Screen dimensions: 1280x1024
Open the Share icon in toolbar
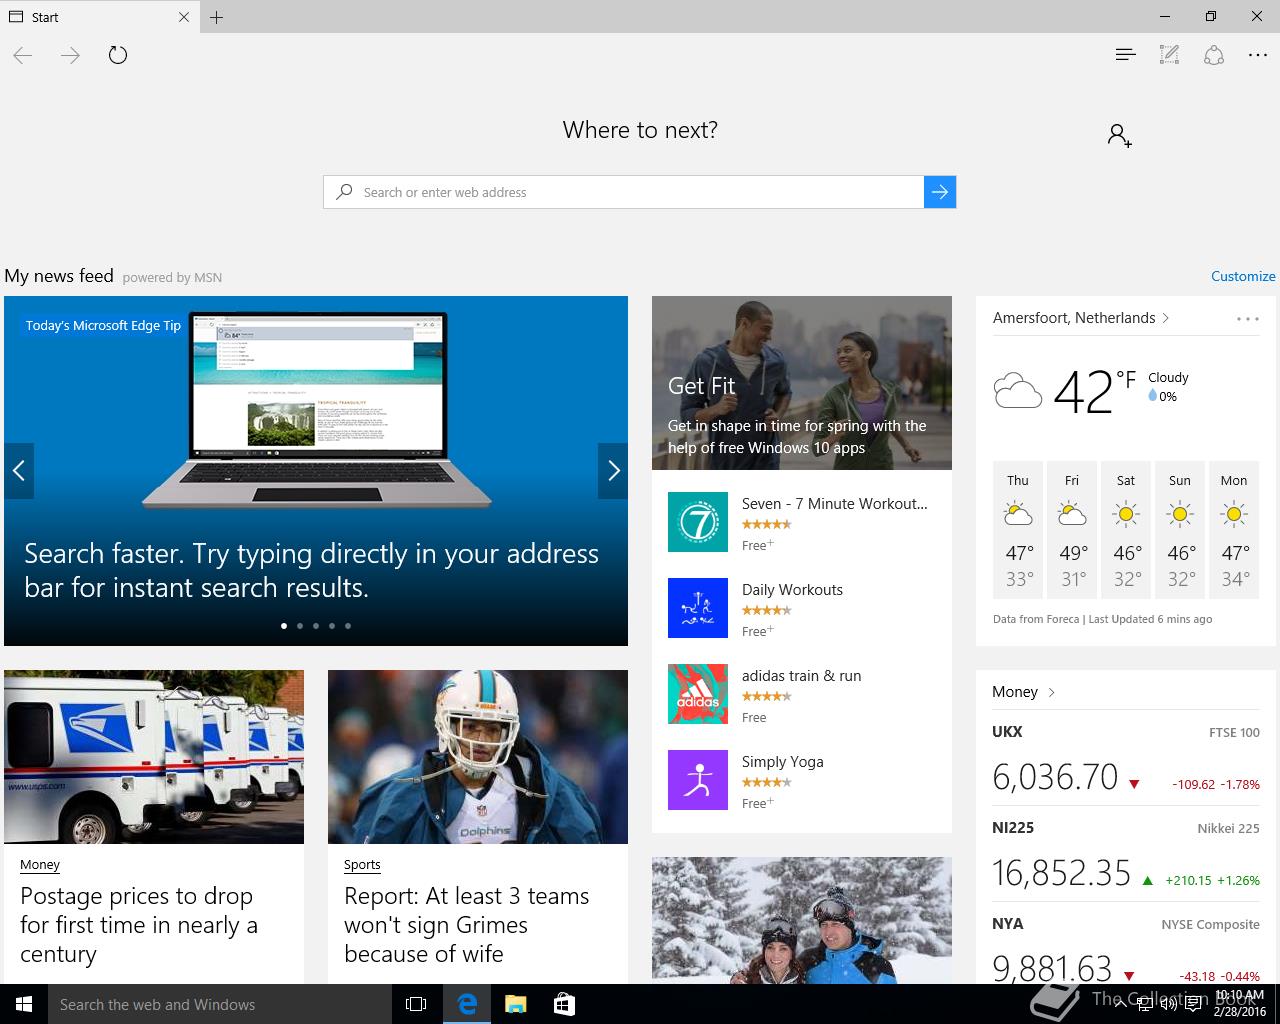[1214, 55]
